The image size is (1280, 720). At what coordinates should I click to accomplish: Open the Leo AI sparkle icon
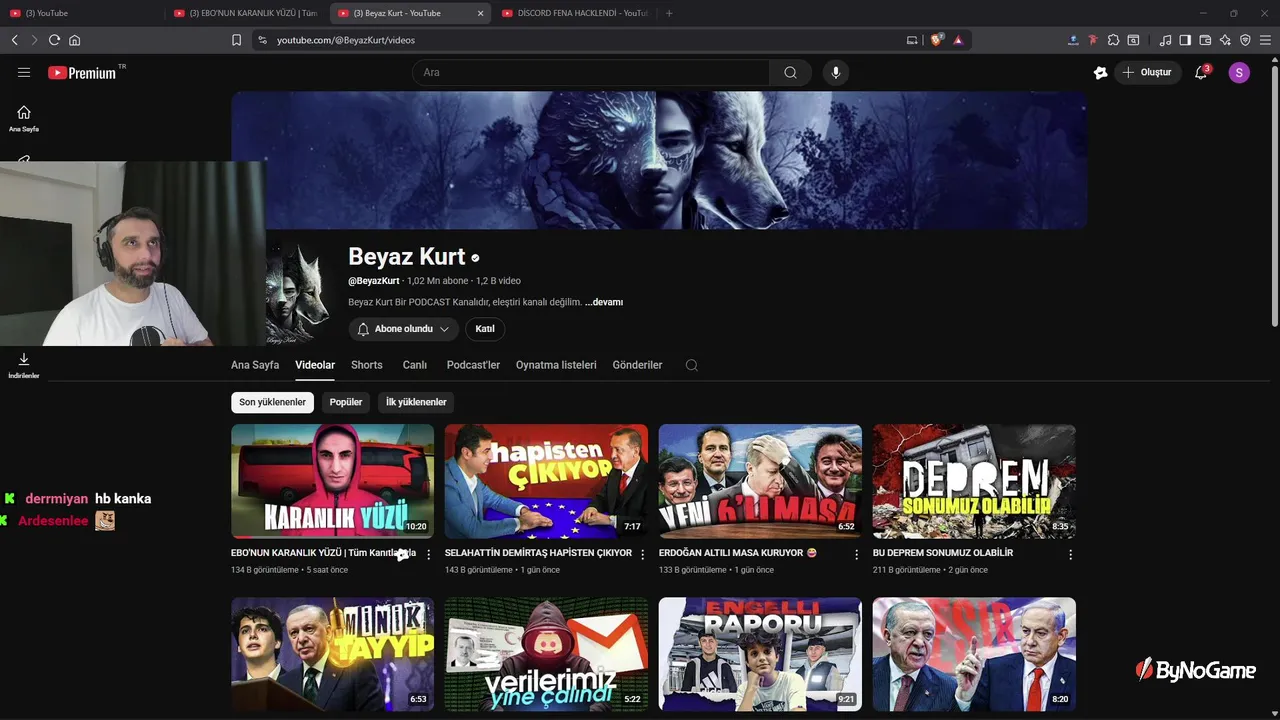coord(1225,40)
